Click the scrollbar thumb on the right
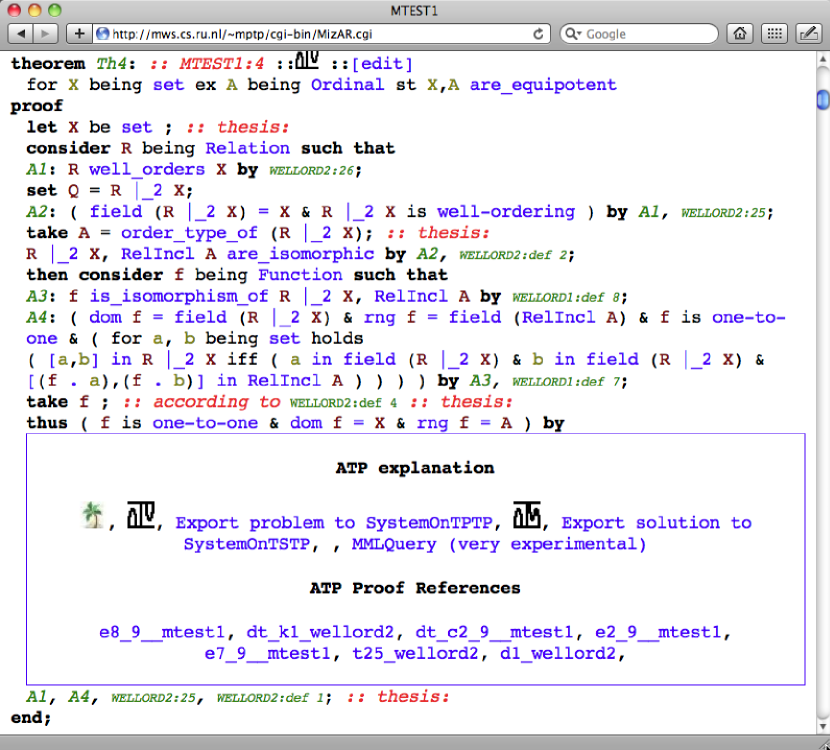 tap(823, 100)
